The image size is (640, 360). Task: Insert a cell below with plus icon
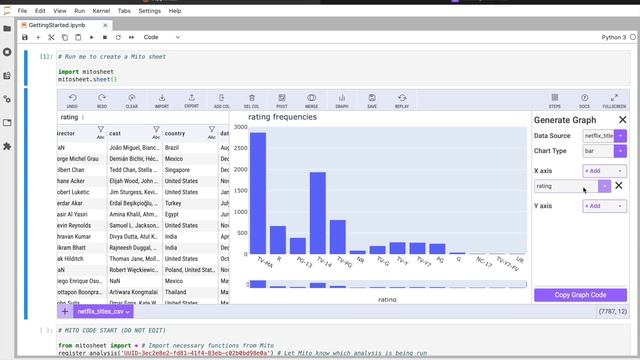38,37
